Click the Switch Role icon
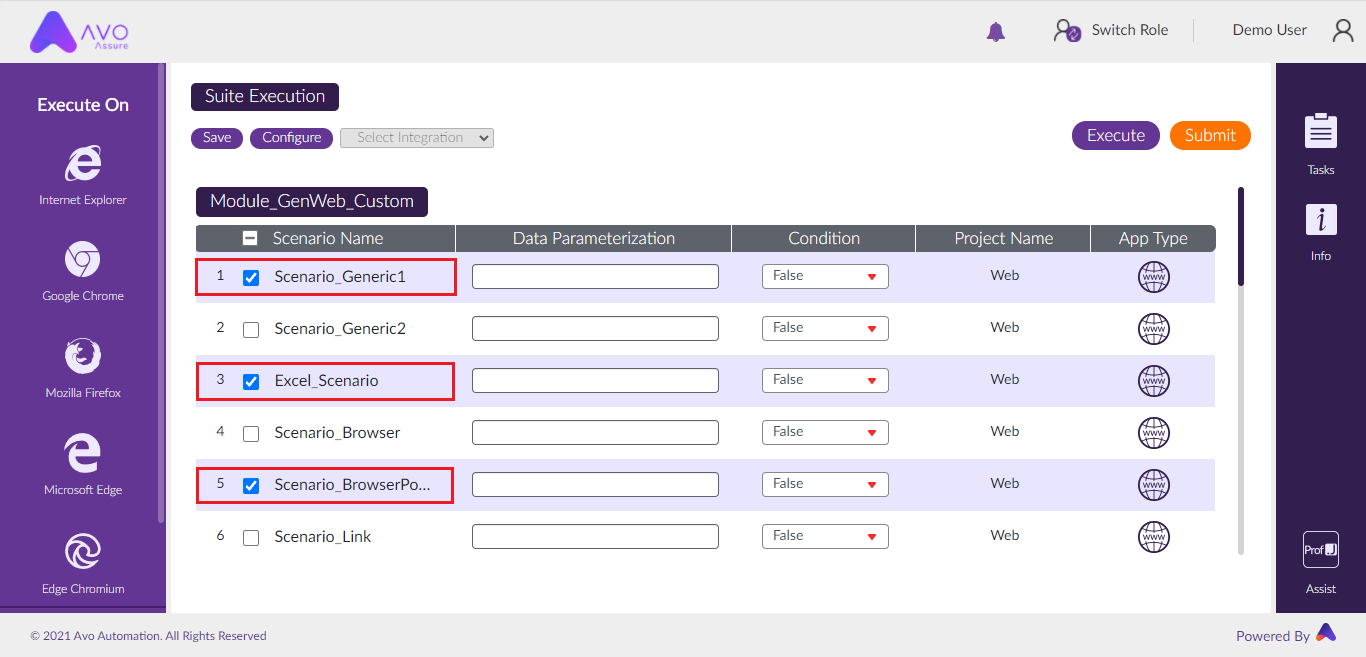 [1067, 31]
